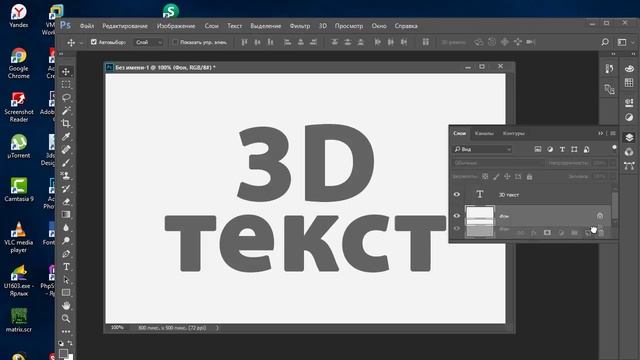Open the search icon in options bar

pyautogui.click(x=605, y=42)
